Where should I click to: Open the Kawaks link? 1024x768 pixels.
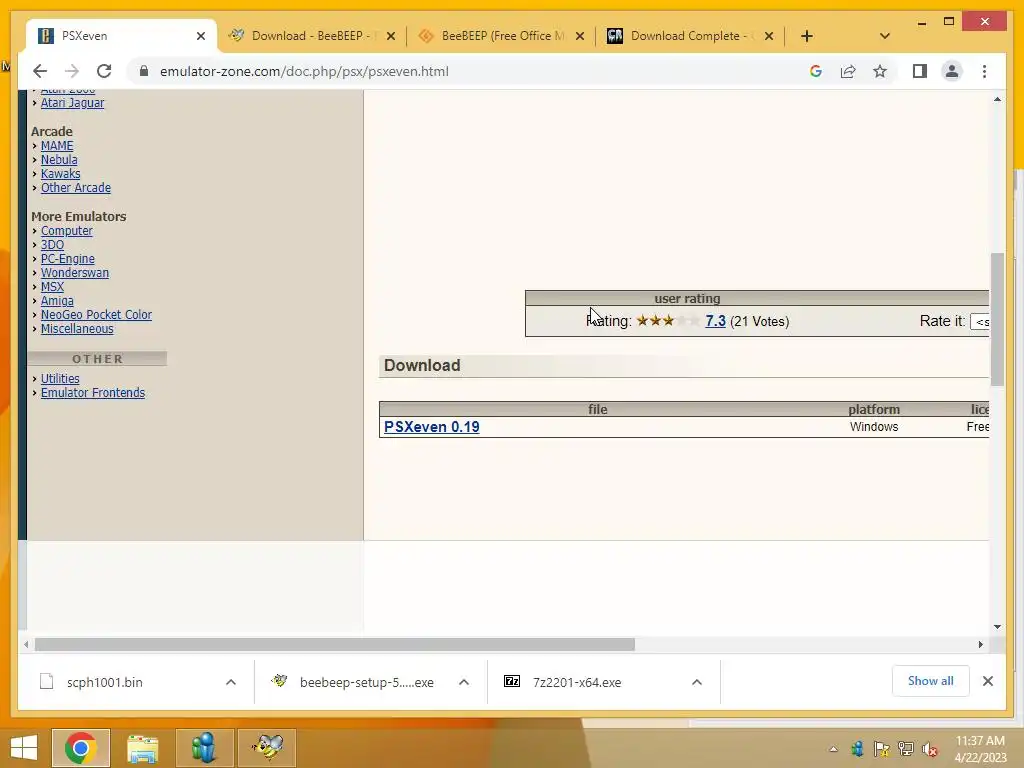60,174
